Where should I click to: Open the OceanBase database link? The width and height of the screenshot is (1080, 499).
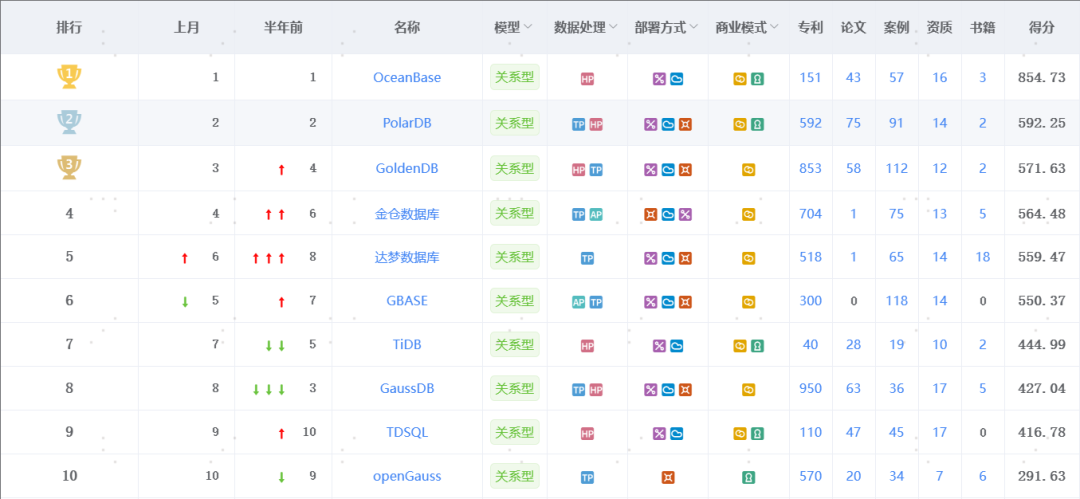point(407,77)
